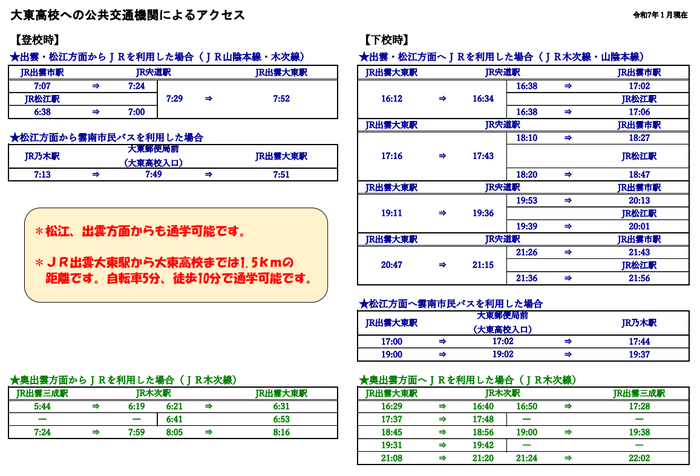The width and height of the screenshot is (700, 476).
Task: Select the 20:13 arrival time cell
Action: 639,200
